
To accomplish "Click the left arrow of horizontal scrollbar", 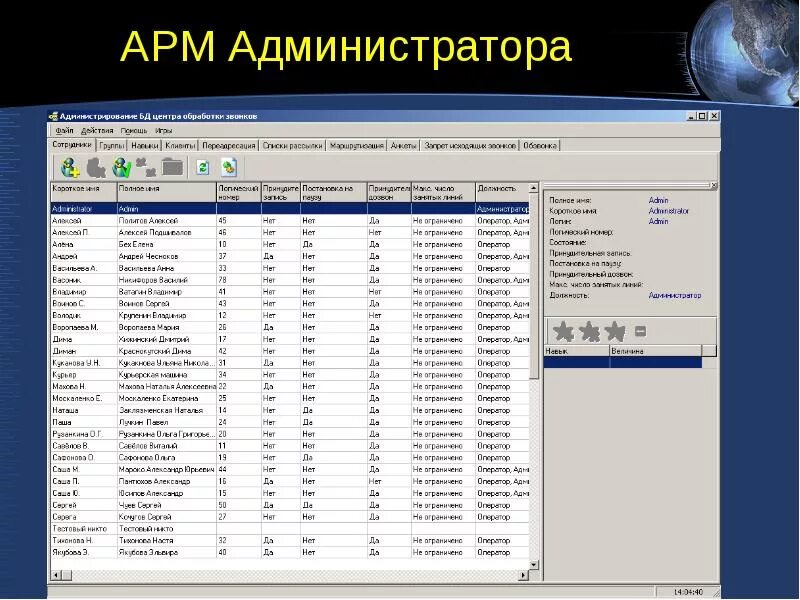I will point(56,576).
